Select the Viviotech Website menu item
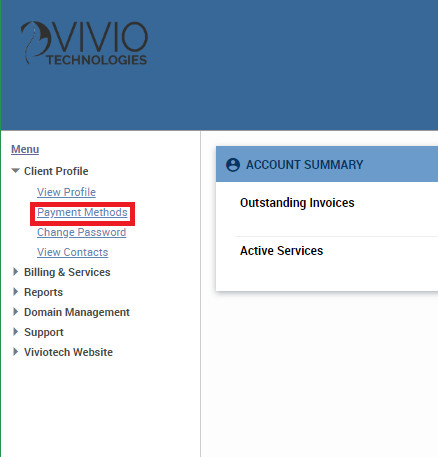Viewport: 438px width, 457px height. pos(68,352)
